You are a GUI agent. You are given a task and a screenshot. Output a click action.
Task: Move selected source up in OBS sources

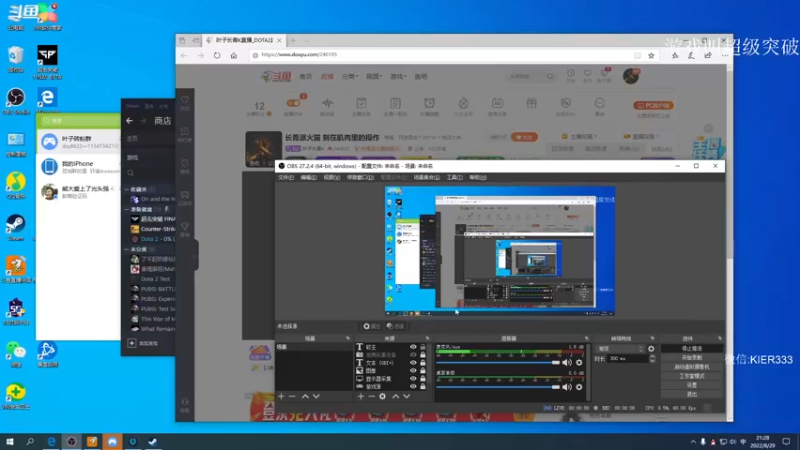tap(395, 396)
